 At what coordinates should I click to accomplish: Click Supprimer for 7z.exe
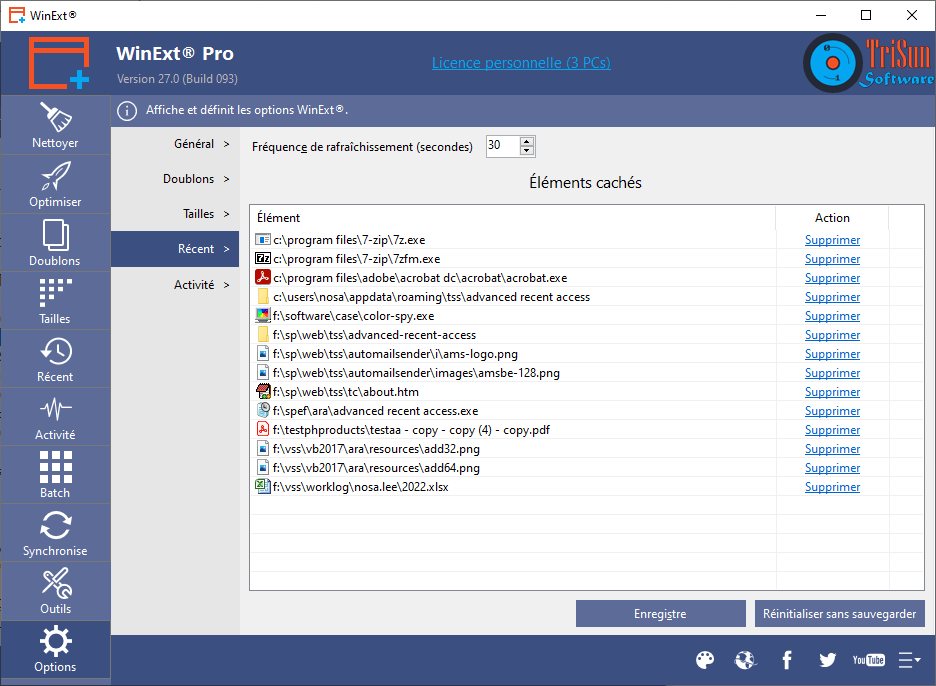point(832,239)
